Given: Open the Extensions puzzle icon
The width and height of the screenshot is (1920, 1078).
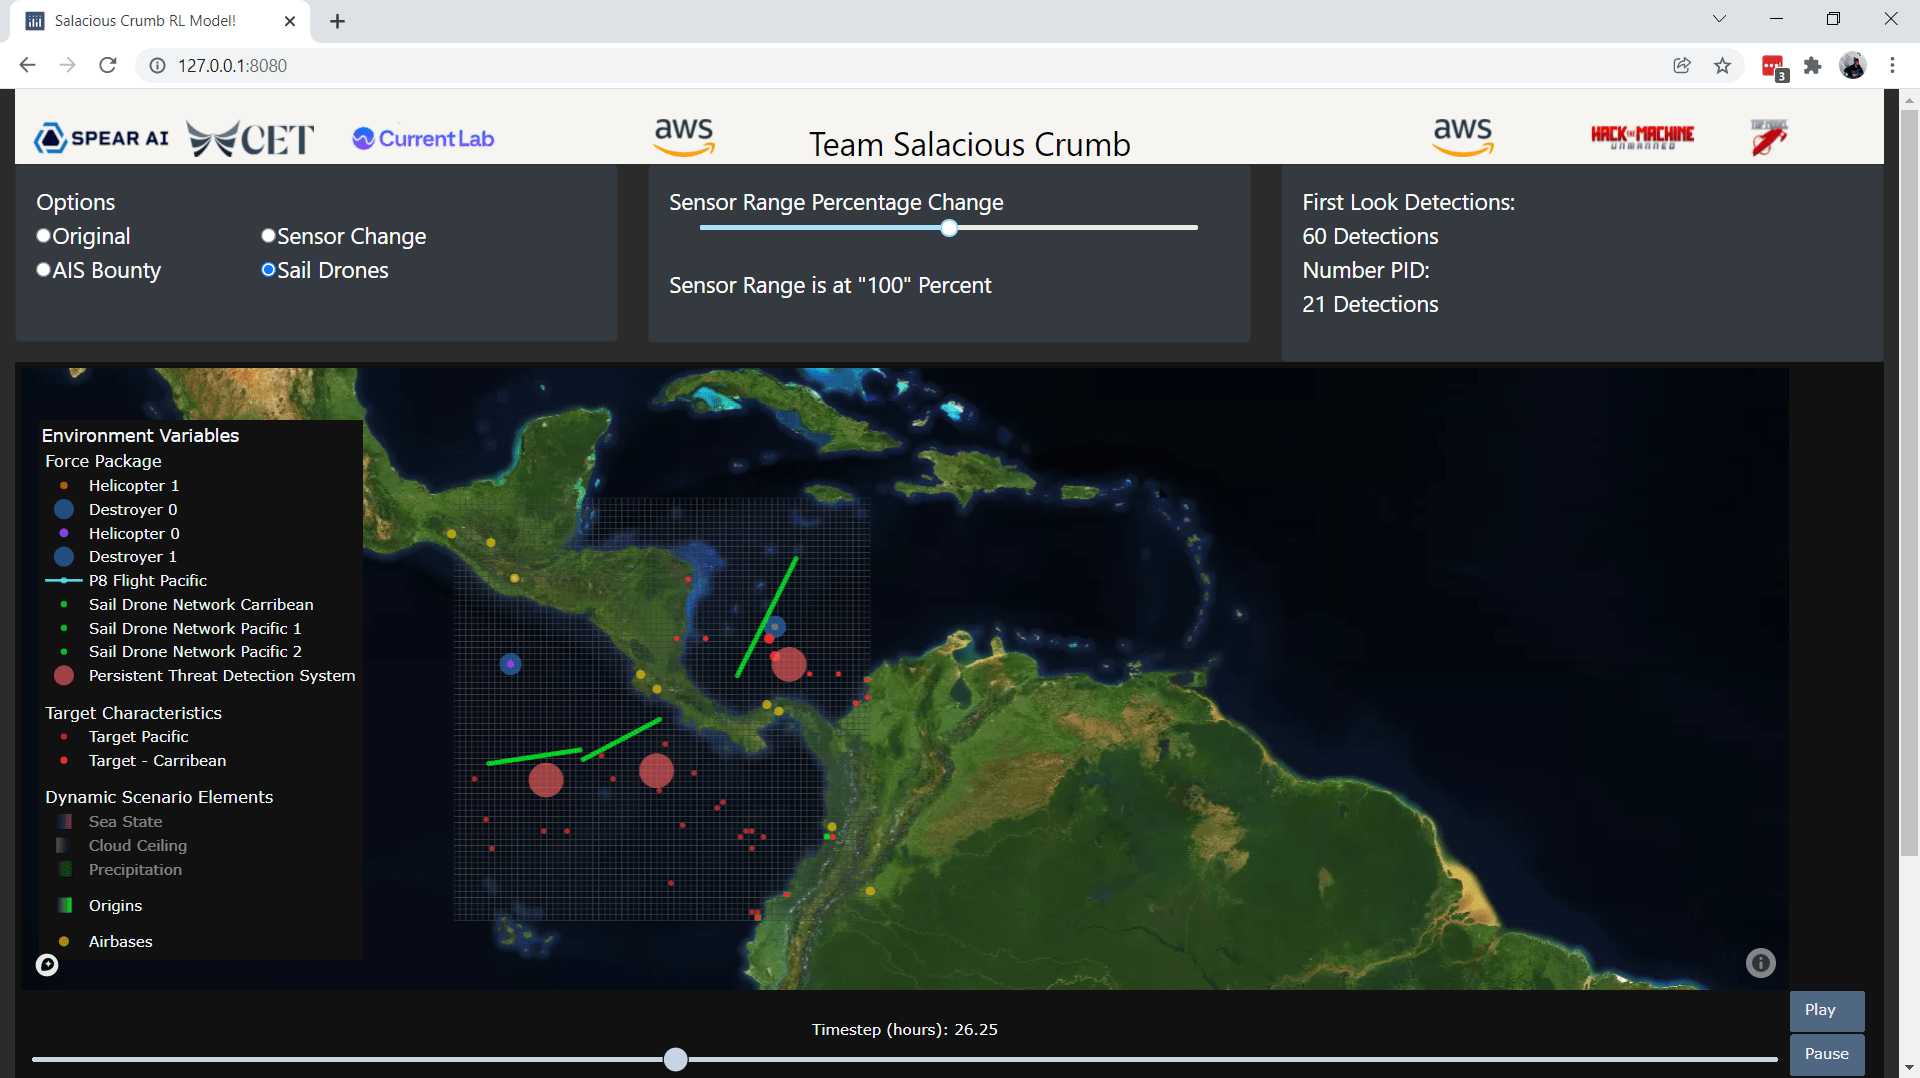Looking at the screenshot, I should point(1812,66).
